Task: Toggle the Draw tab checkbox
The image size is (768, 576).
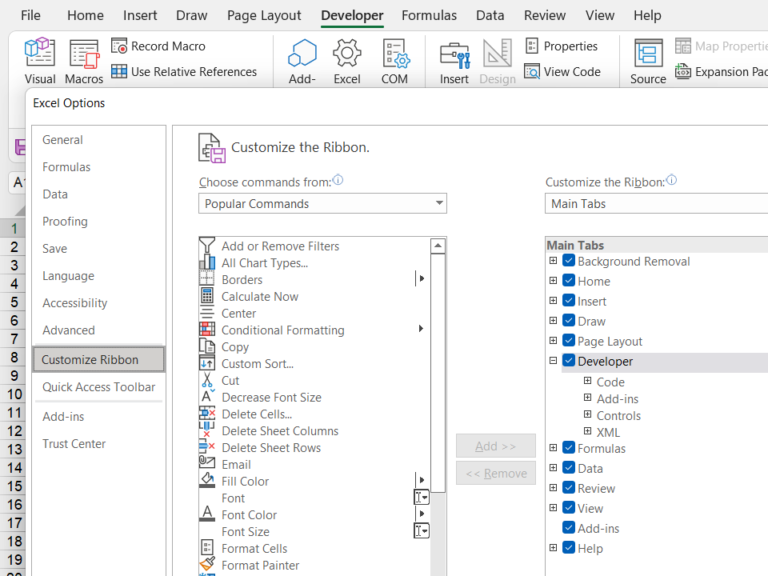Action: point(569,321)
